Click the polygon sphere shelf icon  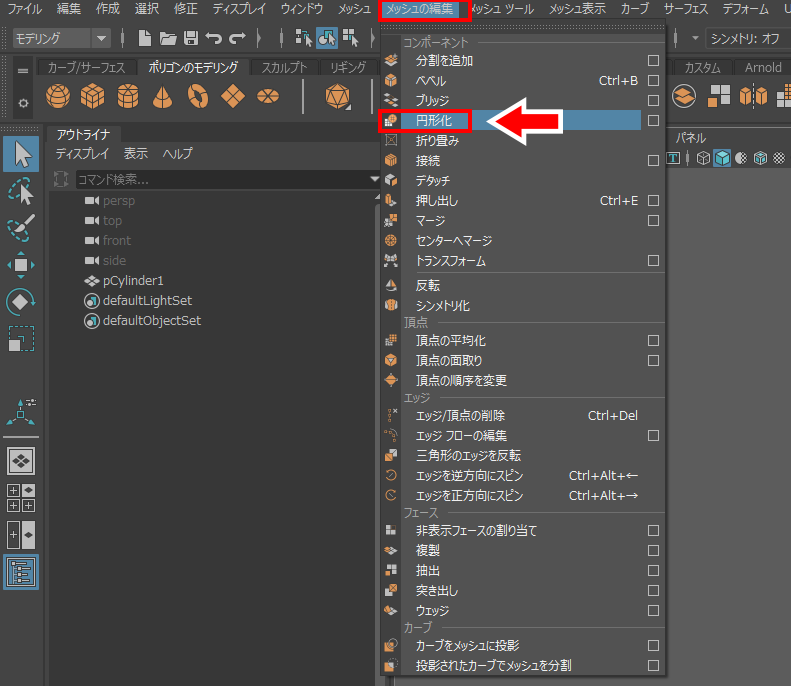(58, 96)
